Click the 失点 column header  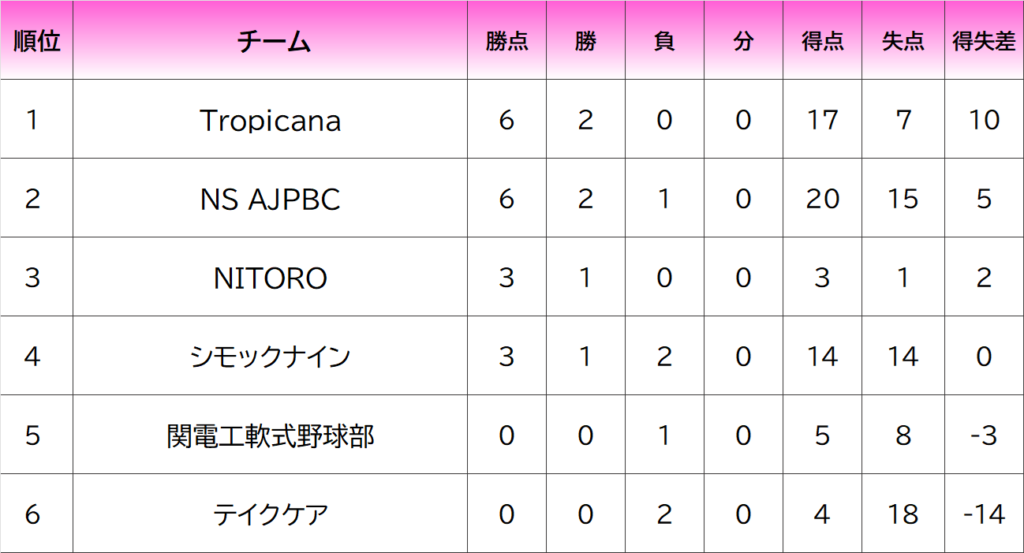point(903,40)
